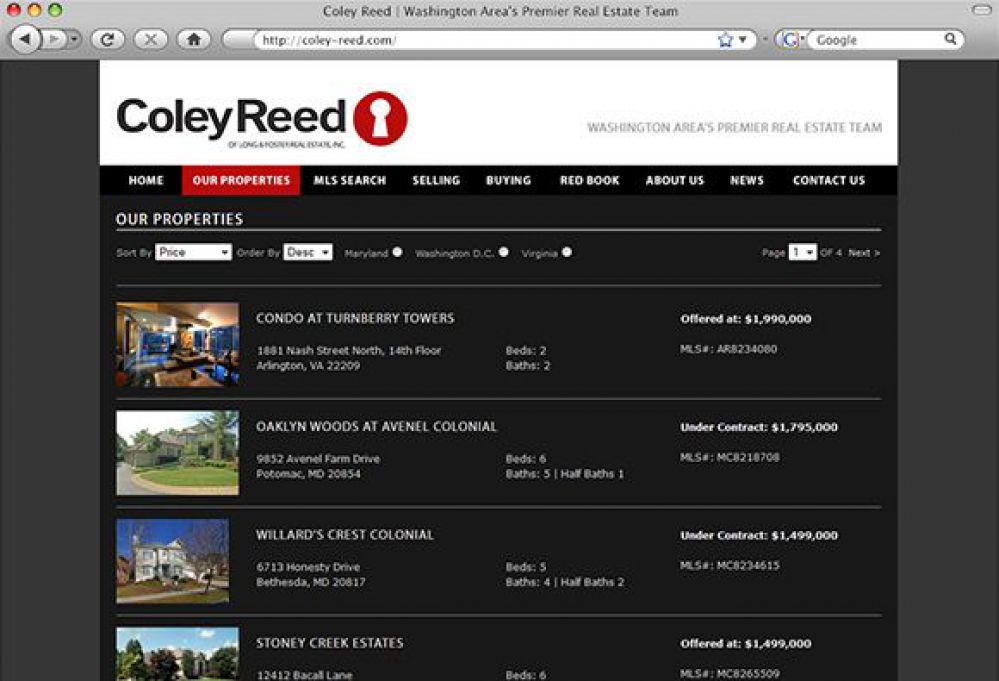Open the ABOUT US page
999x681 pixels.
pos(675,180)
